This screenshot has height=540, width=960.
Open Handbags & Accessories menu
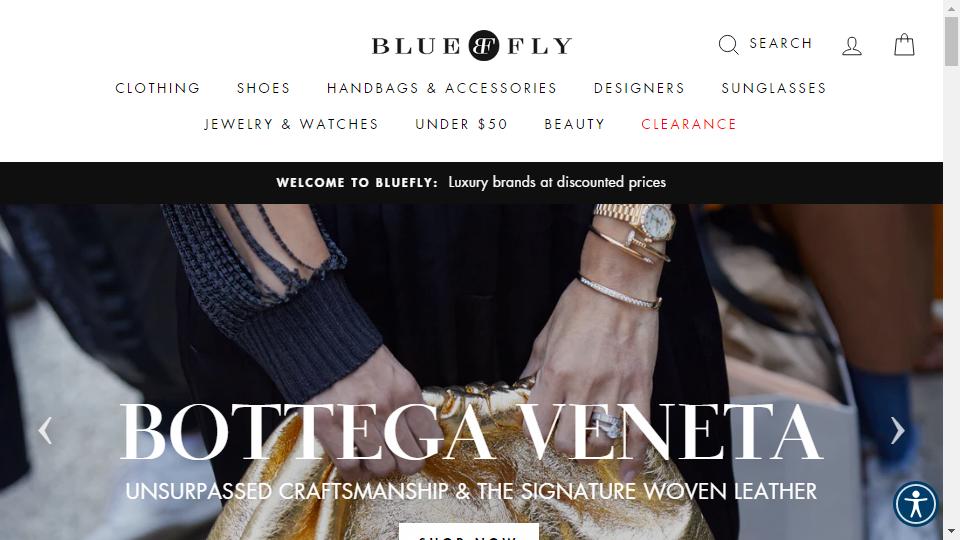[441, 88]
